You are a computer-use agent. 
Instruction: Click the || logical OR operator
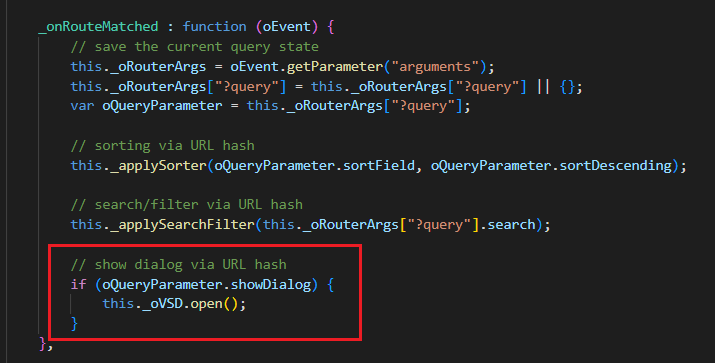coord(543,87)
